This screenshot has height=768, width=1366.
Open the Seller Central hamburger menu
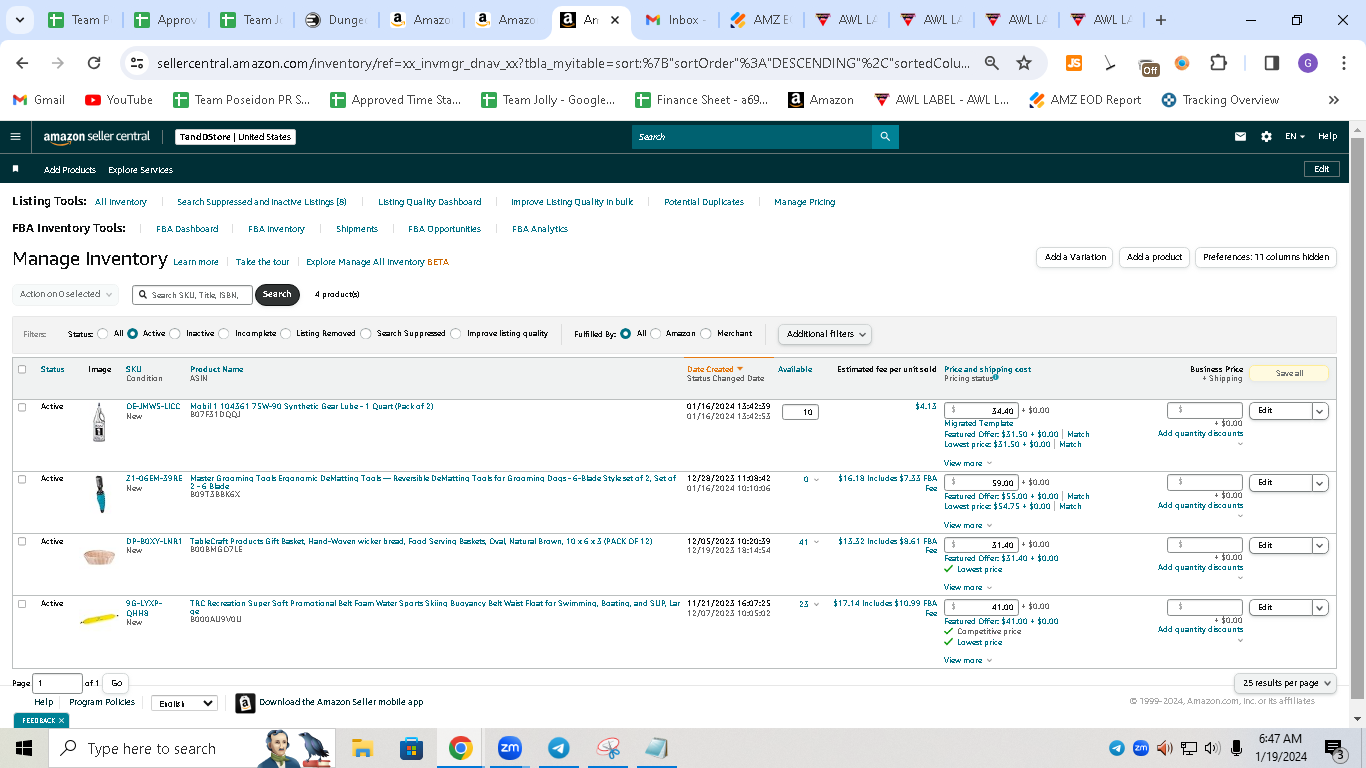[x=15, y=137]
